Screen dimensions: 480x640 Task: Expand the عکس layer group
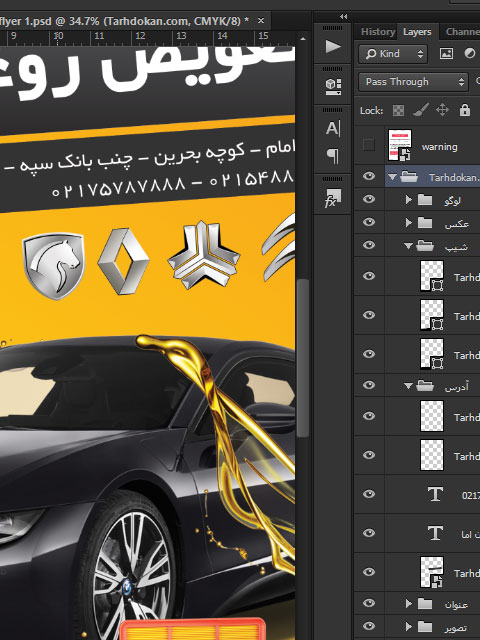[x=408, y=222]
